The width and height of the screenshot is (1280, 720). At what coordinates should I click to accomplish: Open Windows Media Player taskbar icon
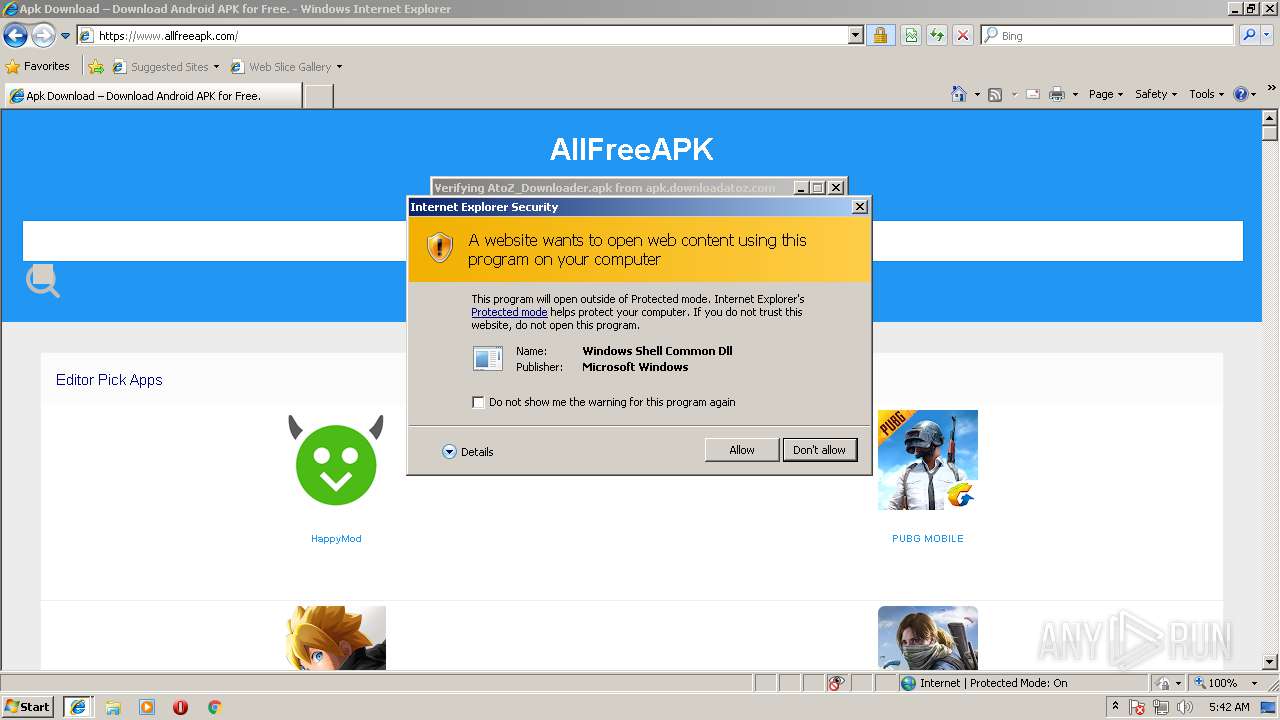tap(147, 707)
